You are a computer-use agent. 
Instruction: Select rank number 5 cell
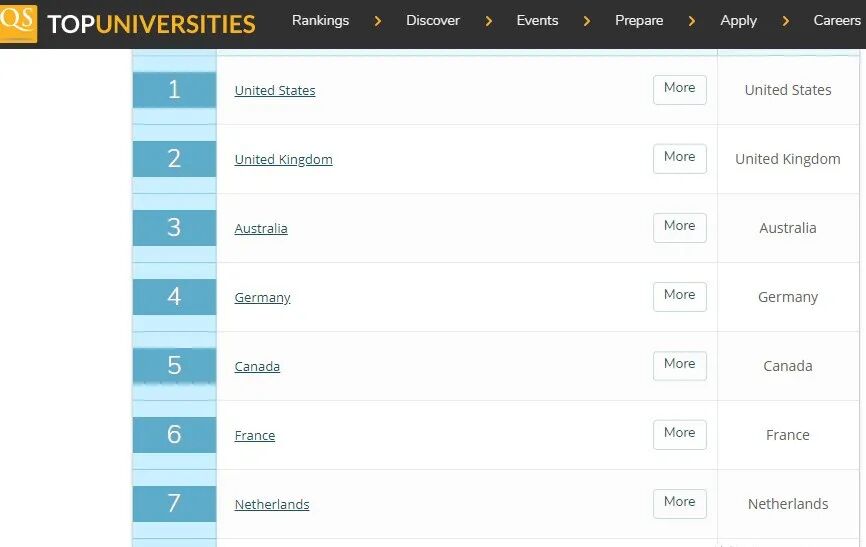click(174, 366)
